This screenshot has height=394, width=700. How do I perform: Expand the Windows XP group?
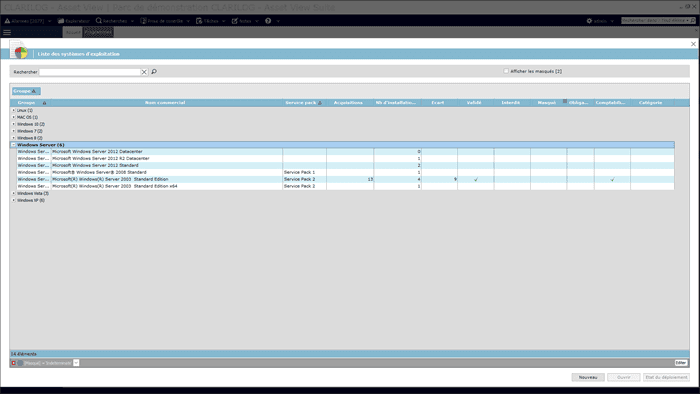coord(13,200)
